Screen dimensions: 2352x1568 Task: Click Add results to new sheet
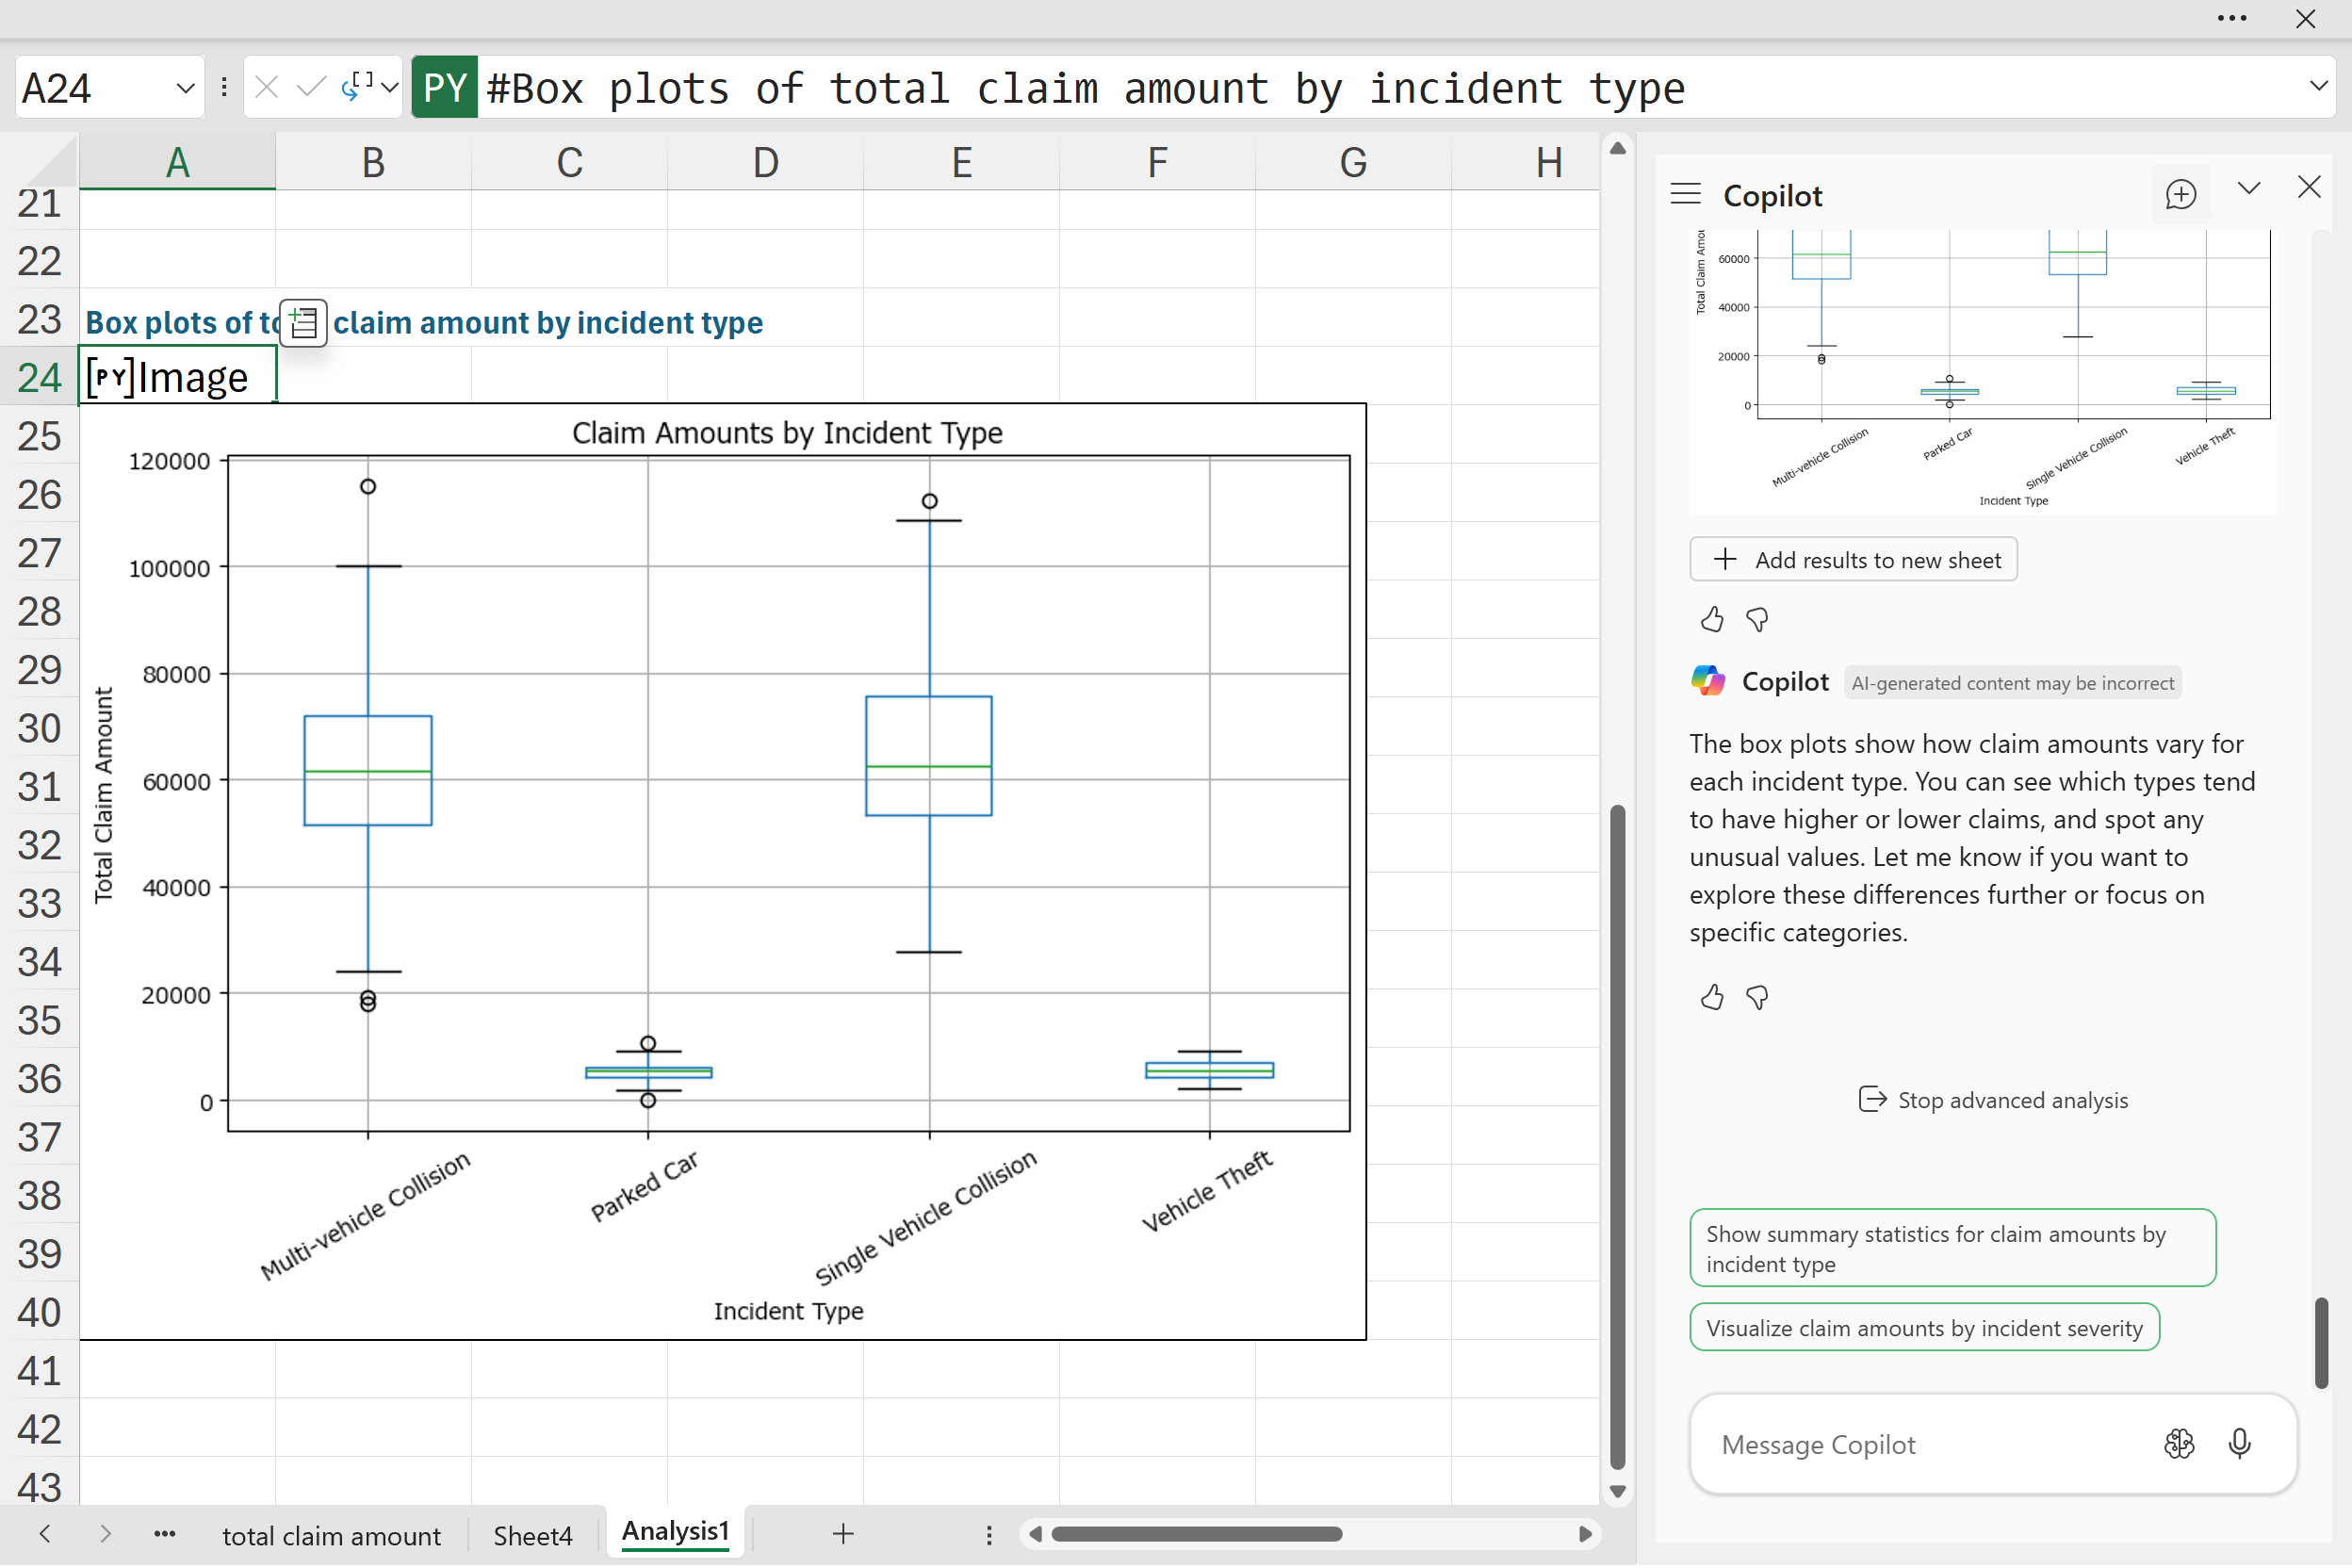1853,560
